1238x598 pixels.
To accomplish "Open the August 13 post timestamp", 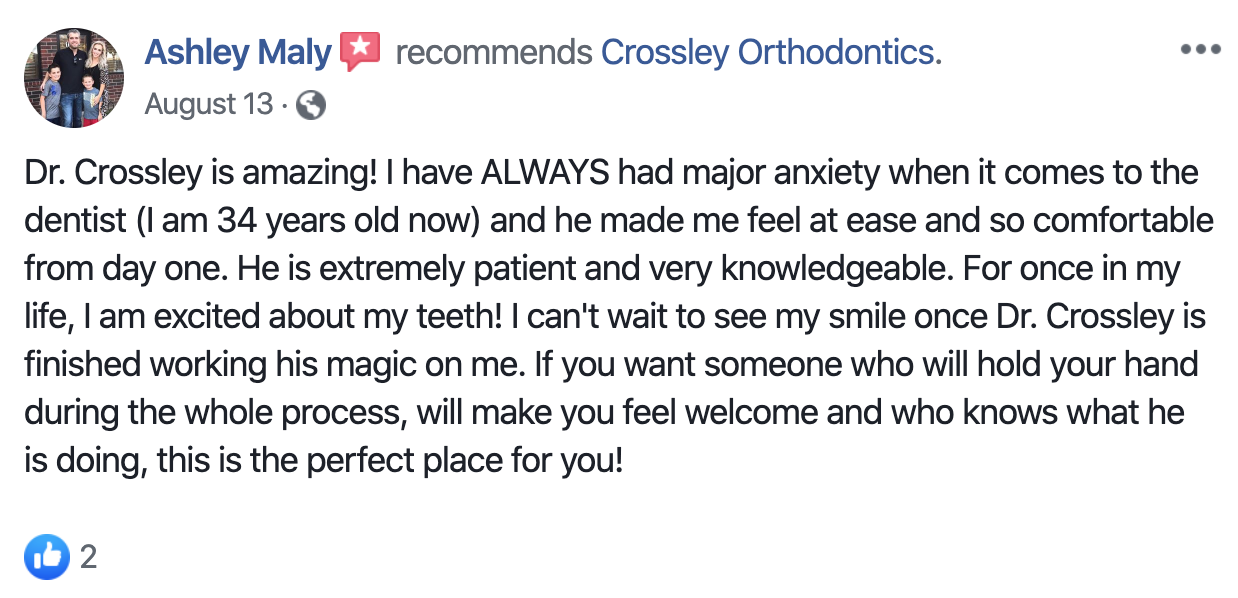I will (x=208, y=105).
